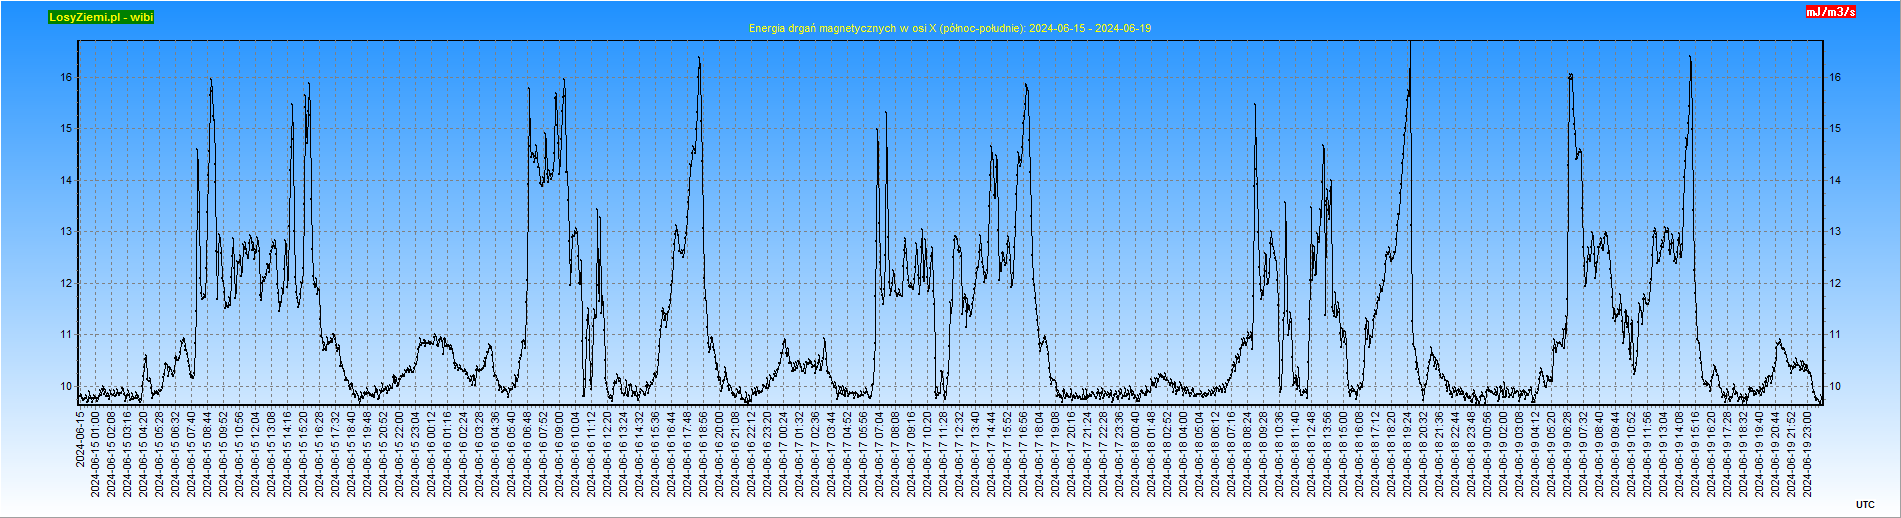This screenshot has width=1901, height=518.
Task: Select the 2024-06-19 23:00 time axis label
Action: click(x=1807, y=453)
